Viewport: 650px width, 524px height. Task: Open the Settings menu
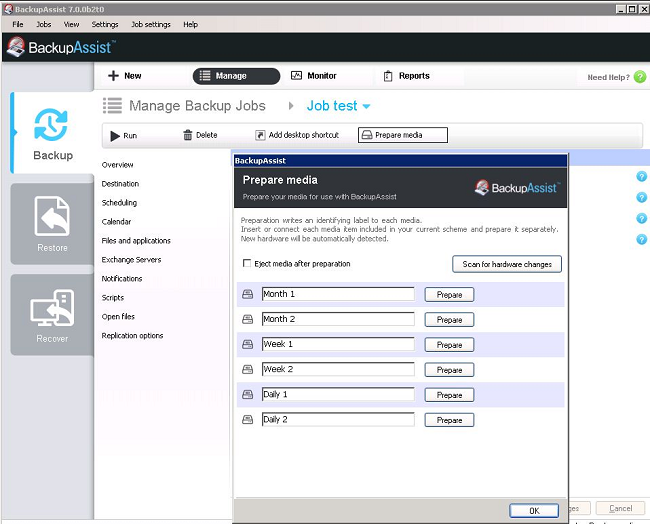(105, 24)
